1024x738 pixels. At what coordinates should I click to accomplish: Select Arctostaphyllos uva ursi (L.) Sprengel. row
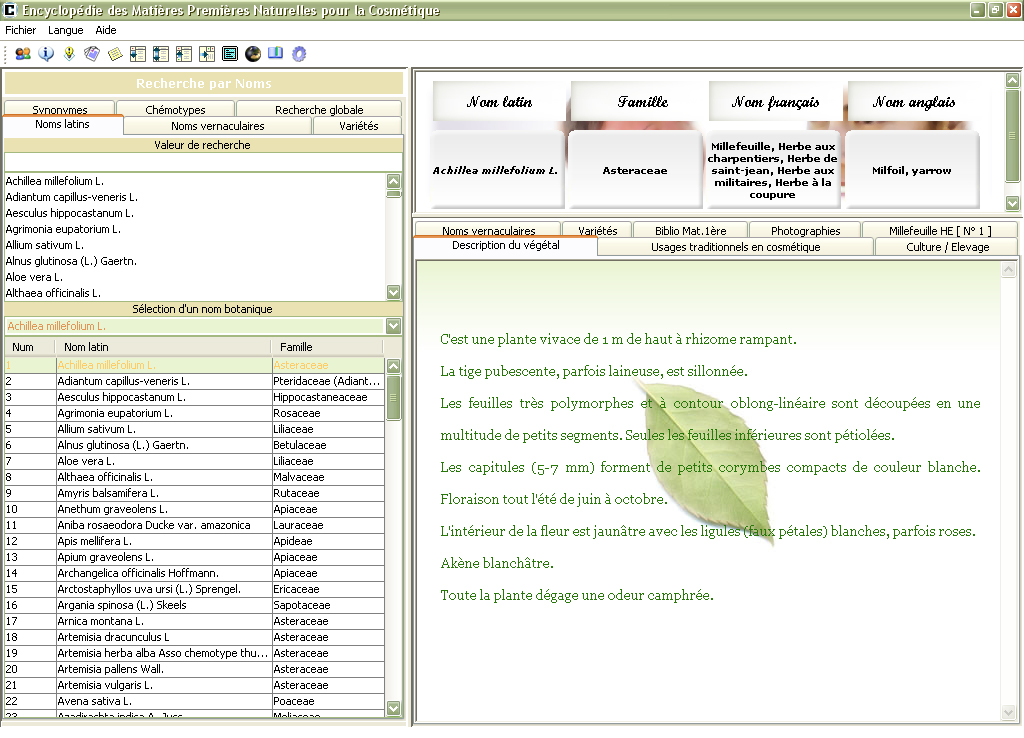tap(194, 589)
